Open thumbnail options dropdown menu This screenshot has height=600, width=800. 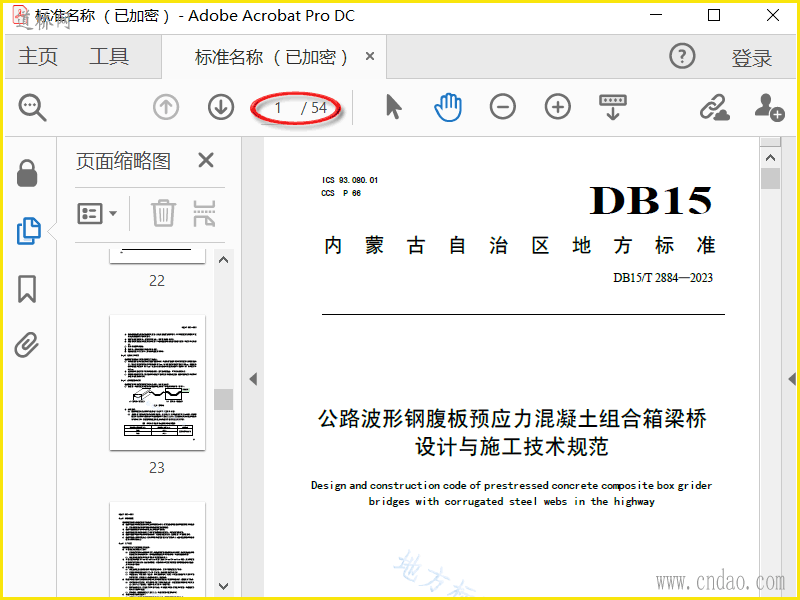97,213
